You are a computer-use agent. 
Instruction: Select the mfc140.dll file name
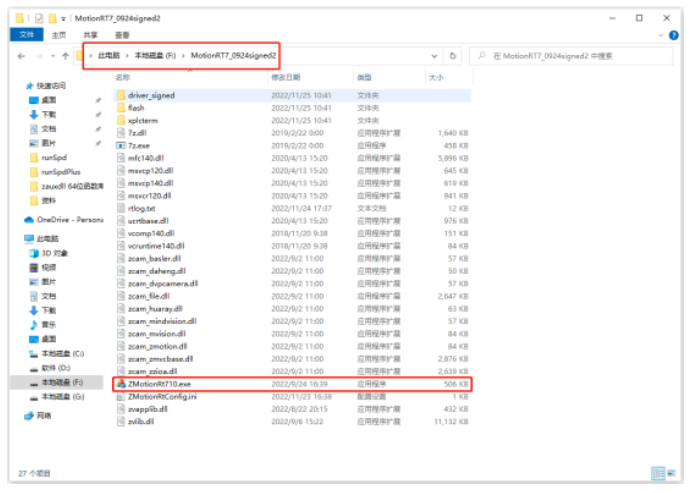tap(146, 158)
